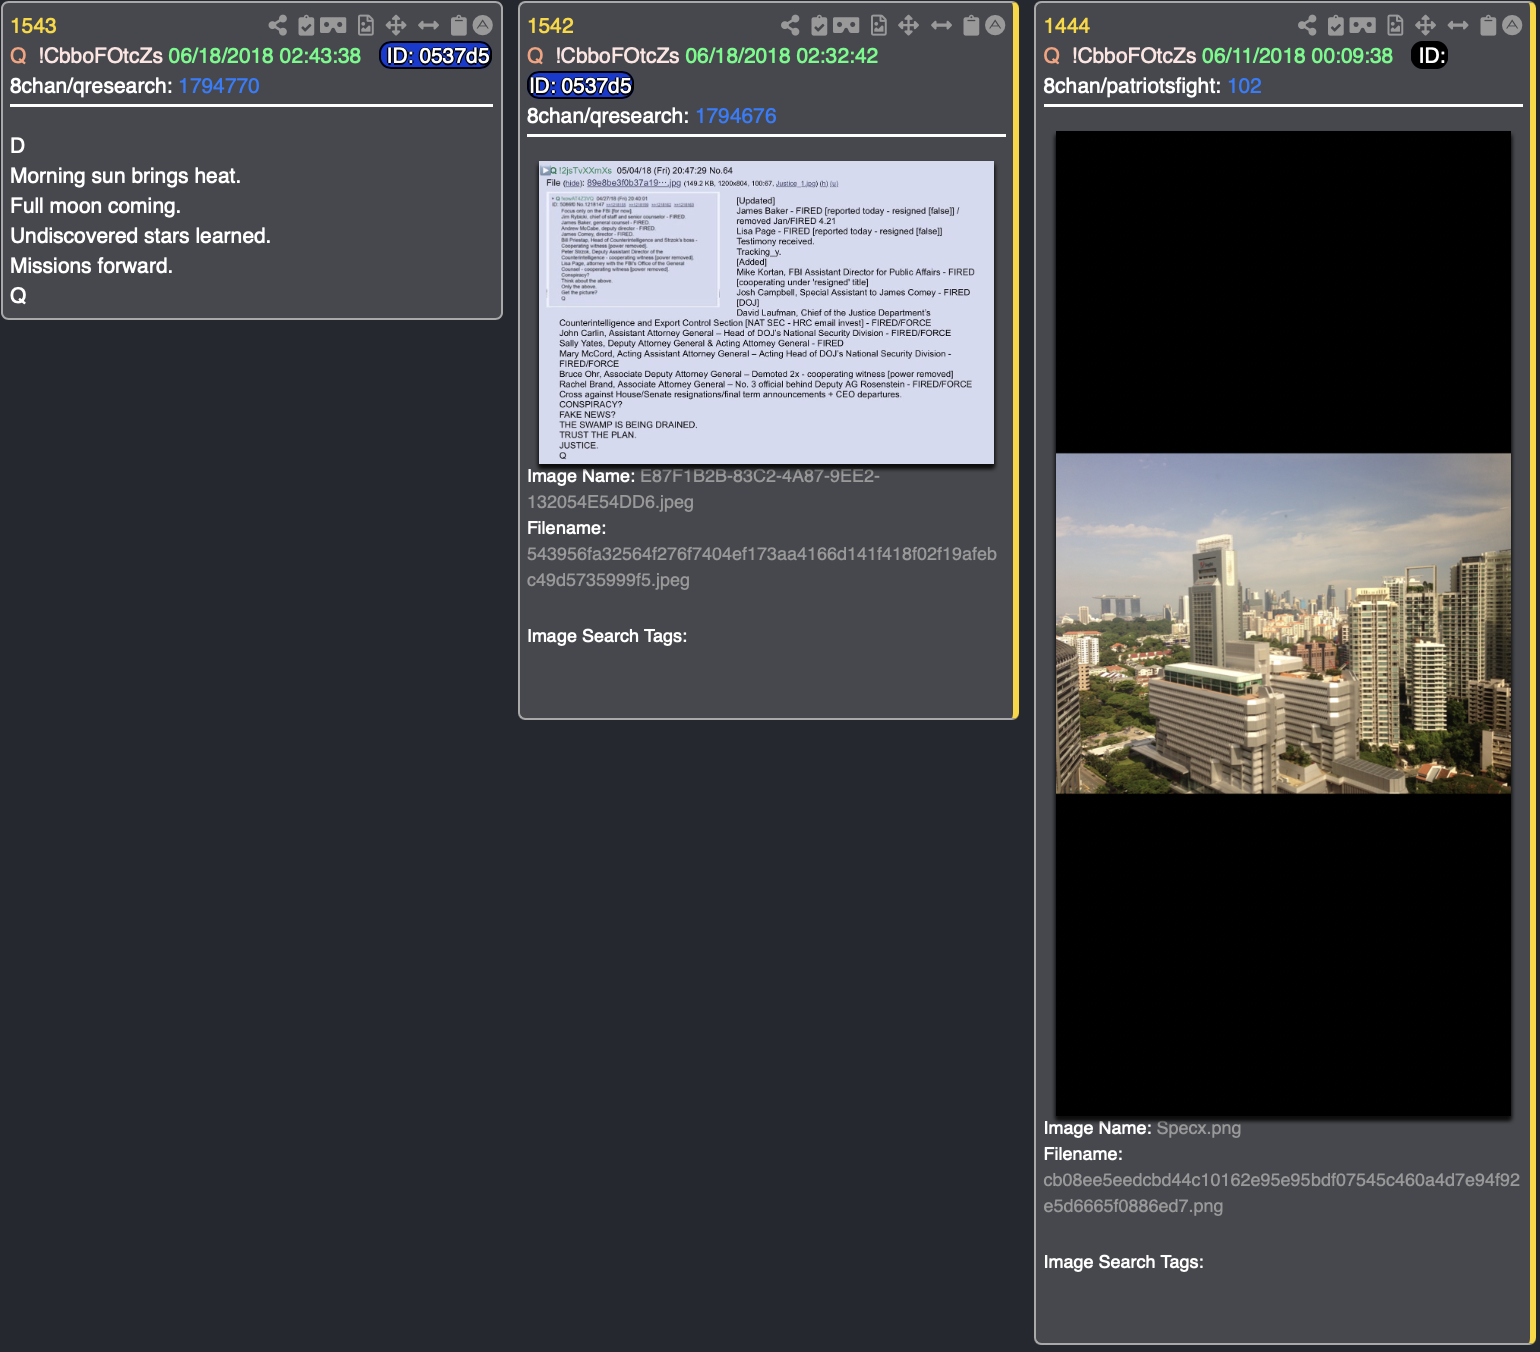Click orange Q label on post 1543
Screen dimensions: 1540x1352
click(19, 56)
